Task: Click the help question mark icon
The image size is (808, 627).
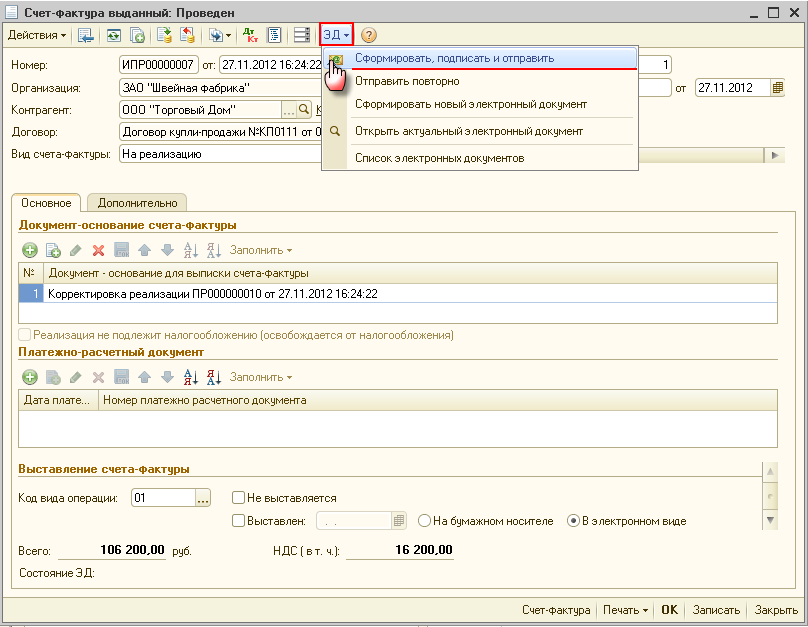Action: (368, 35)
